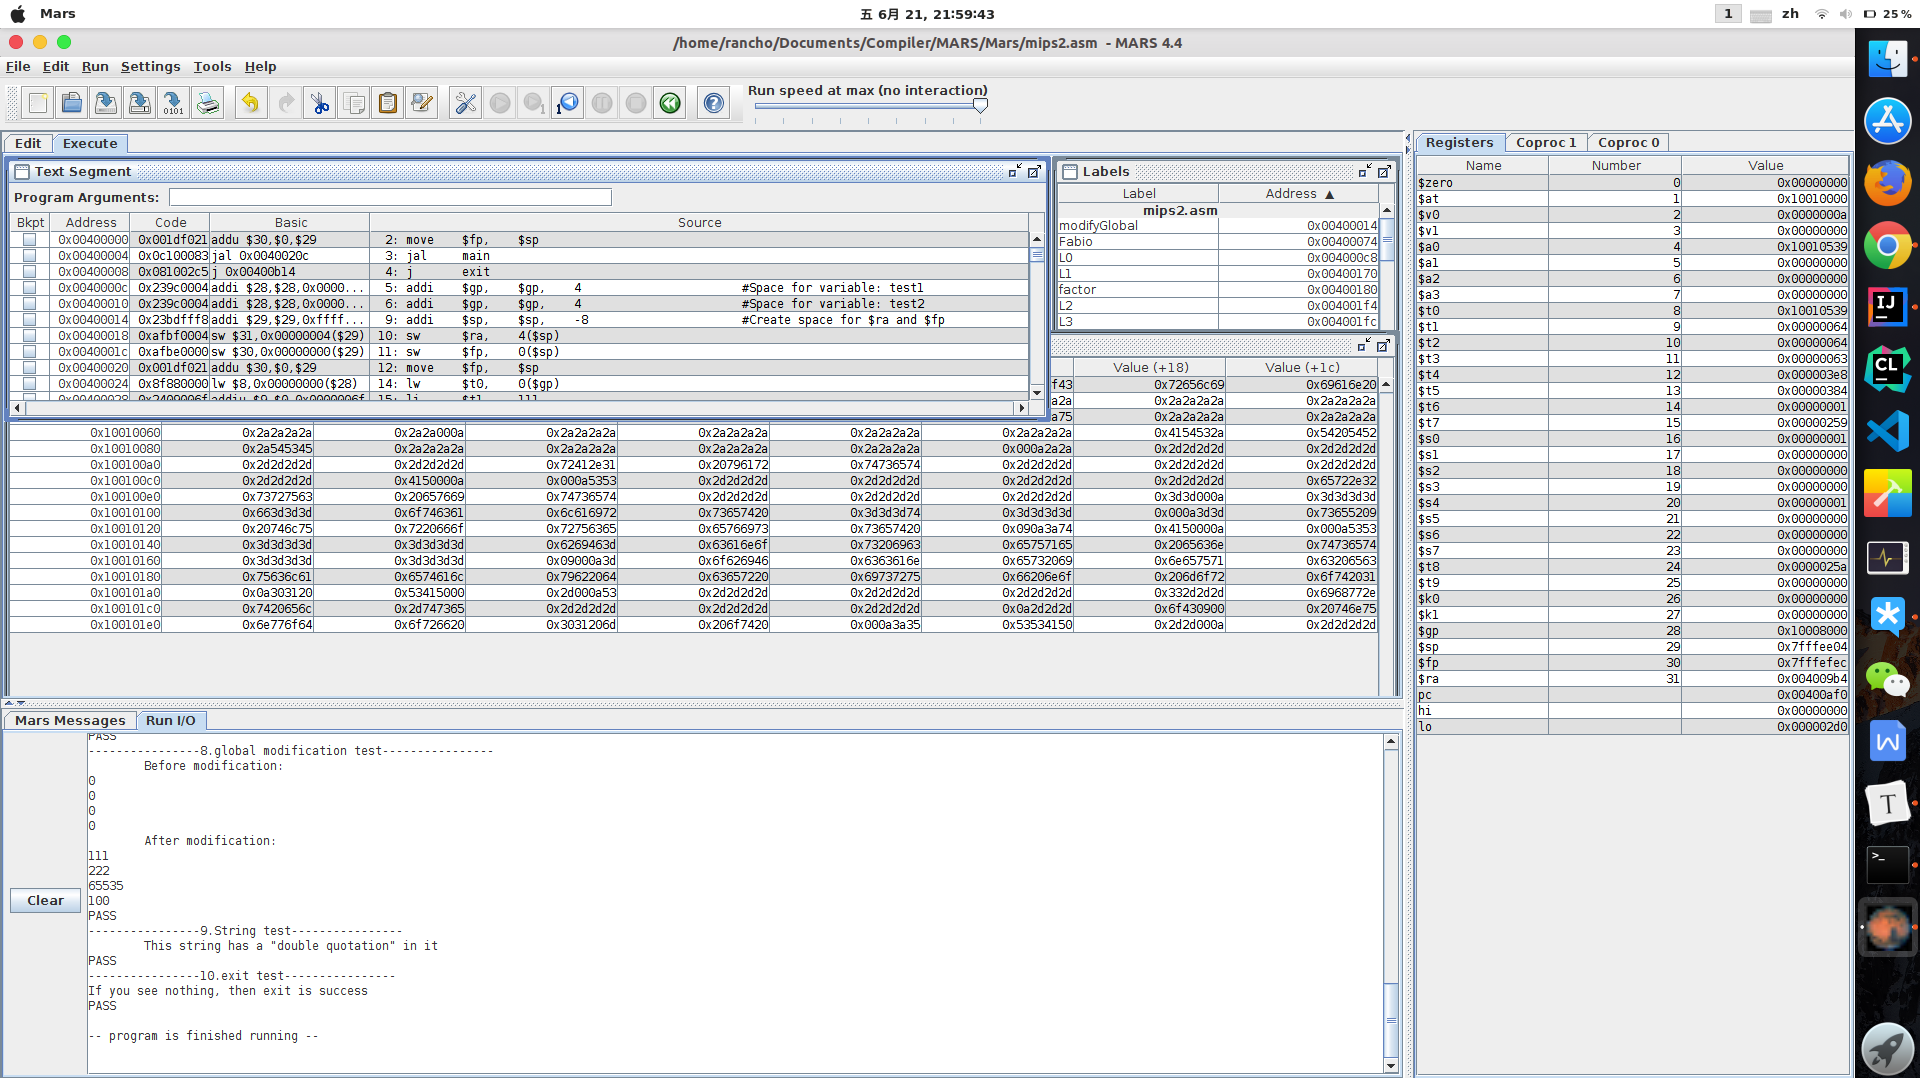
Task: Click the Run I/O vertical scrollbar thumb
Action: [x=1391, y=1020]
